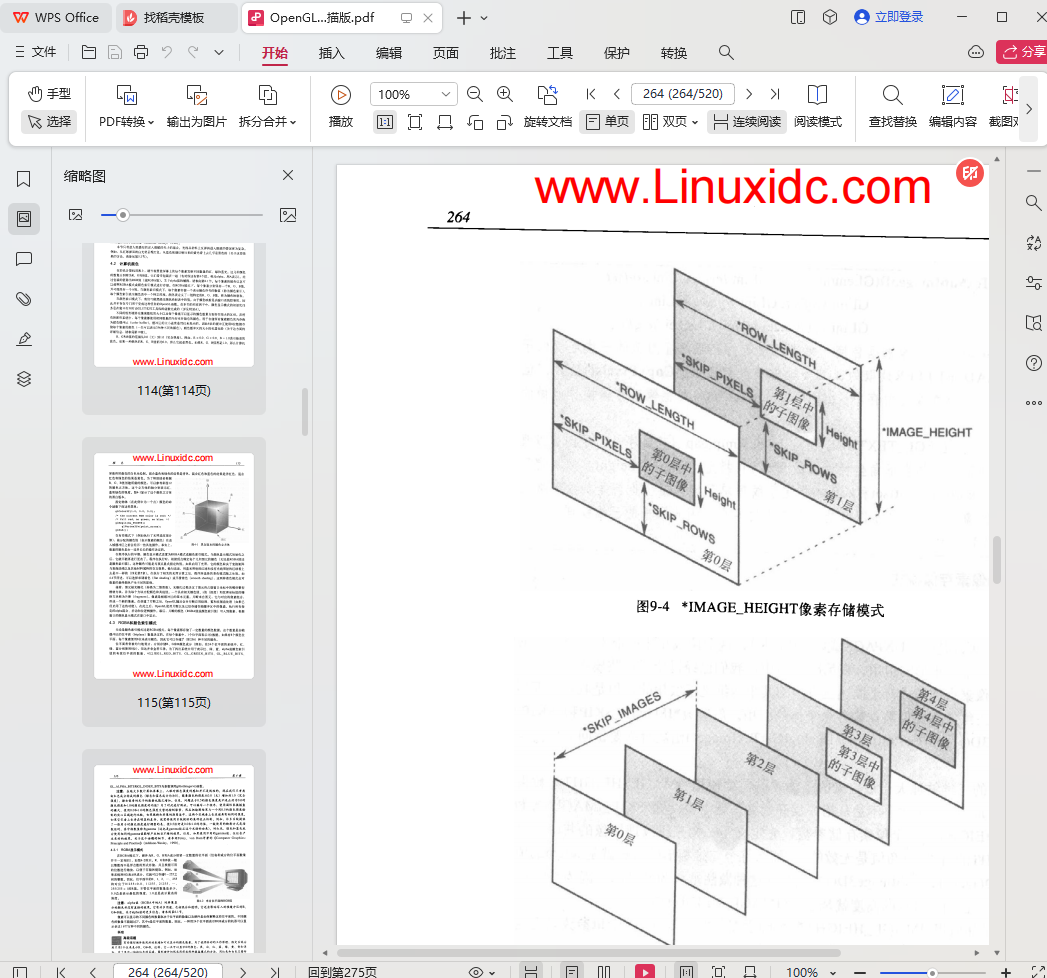Go to next page in toolbar
1047x978 pixels.
pos(749,94)
